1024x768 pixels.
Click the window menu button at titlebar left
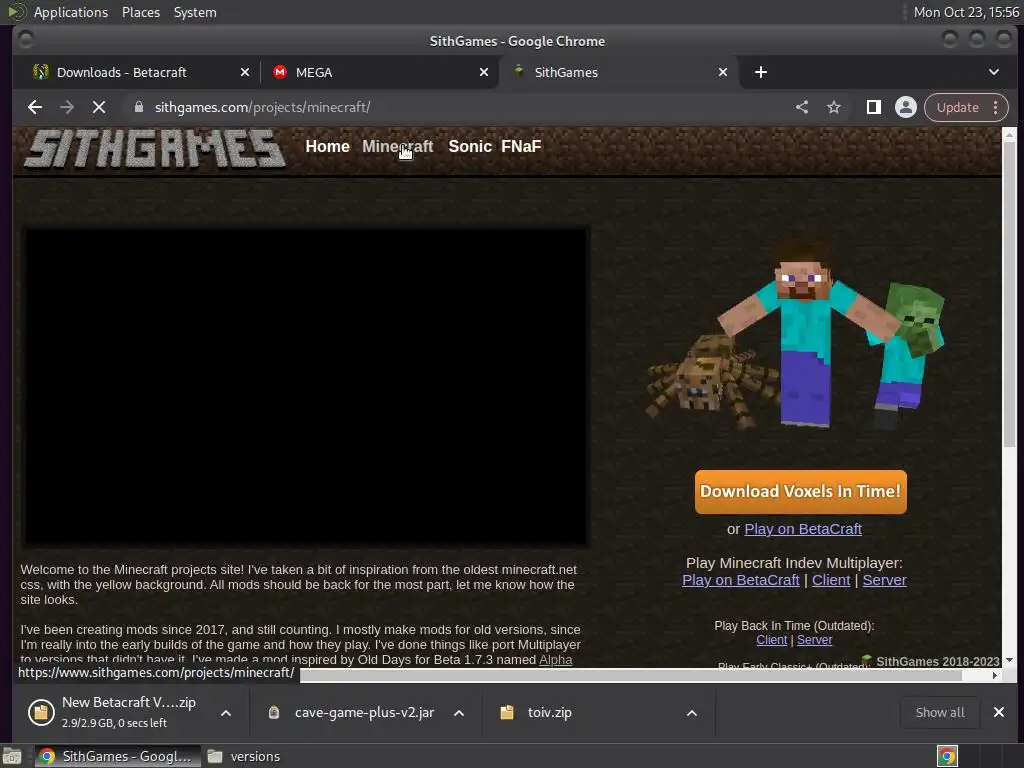25,40
